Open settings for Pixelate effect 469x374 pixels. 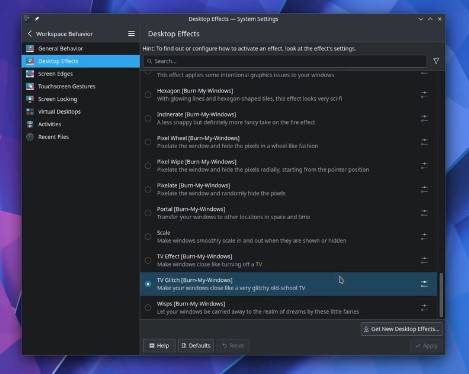(x=424, y=189)
